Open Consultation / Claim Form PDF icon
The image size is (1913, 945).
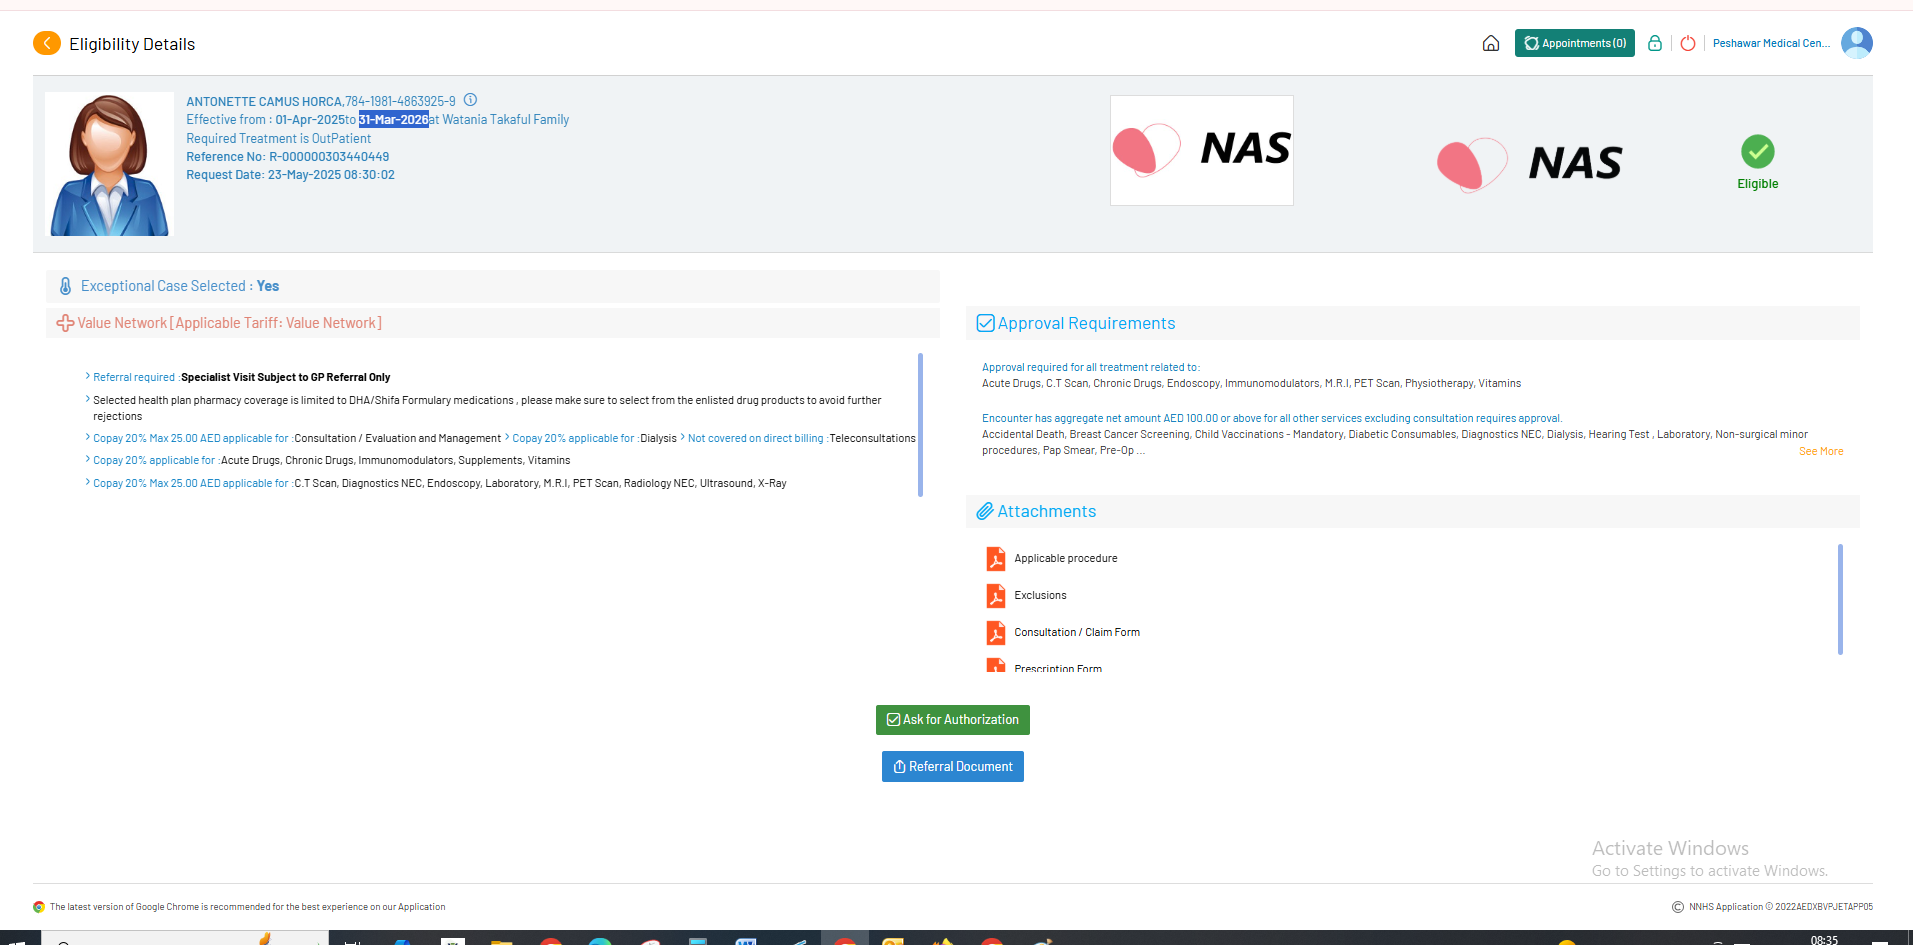pos(995,632)
